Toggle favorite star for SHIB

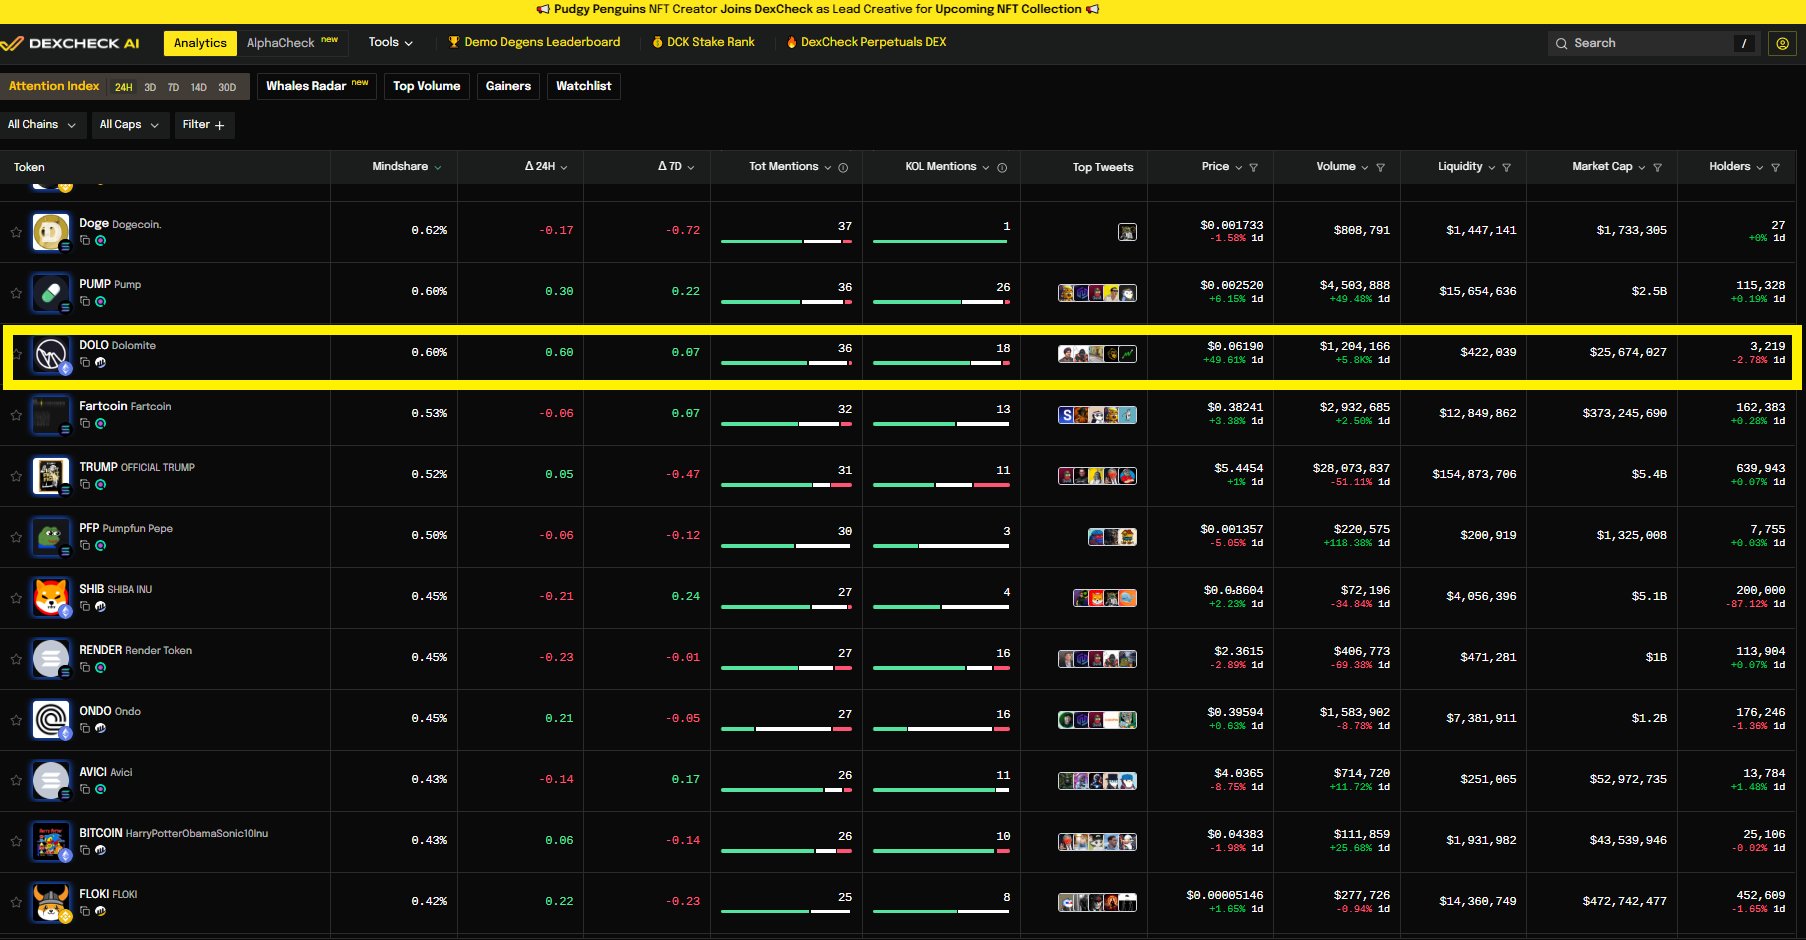(16, 598)
